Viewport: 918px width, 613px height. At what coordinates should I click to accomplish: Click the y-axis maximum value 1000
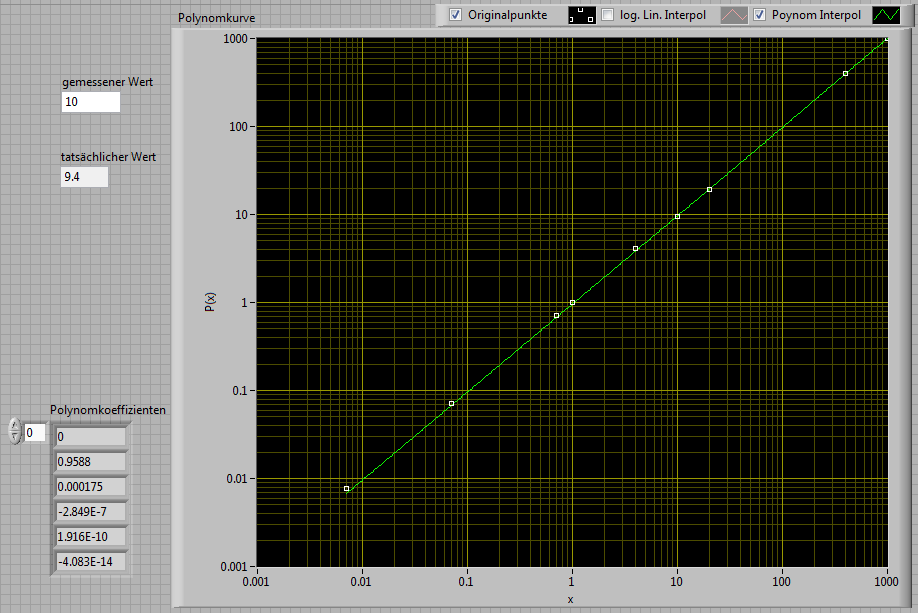[x=235, y=39]
